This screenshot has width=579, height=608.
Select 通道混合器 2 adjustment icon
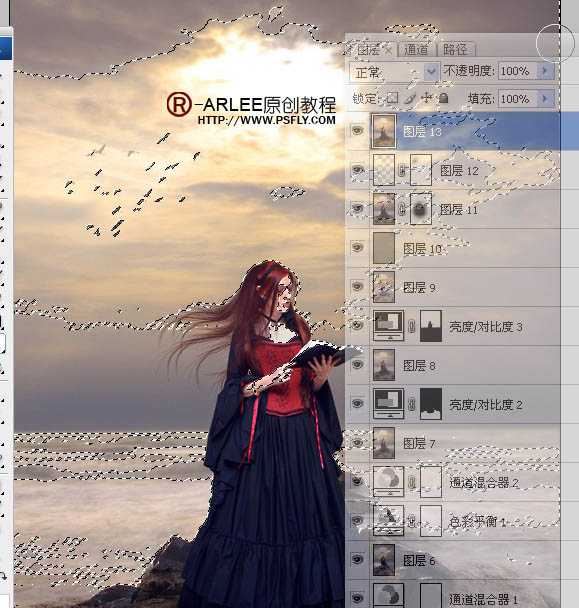tap(388, 482)
